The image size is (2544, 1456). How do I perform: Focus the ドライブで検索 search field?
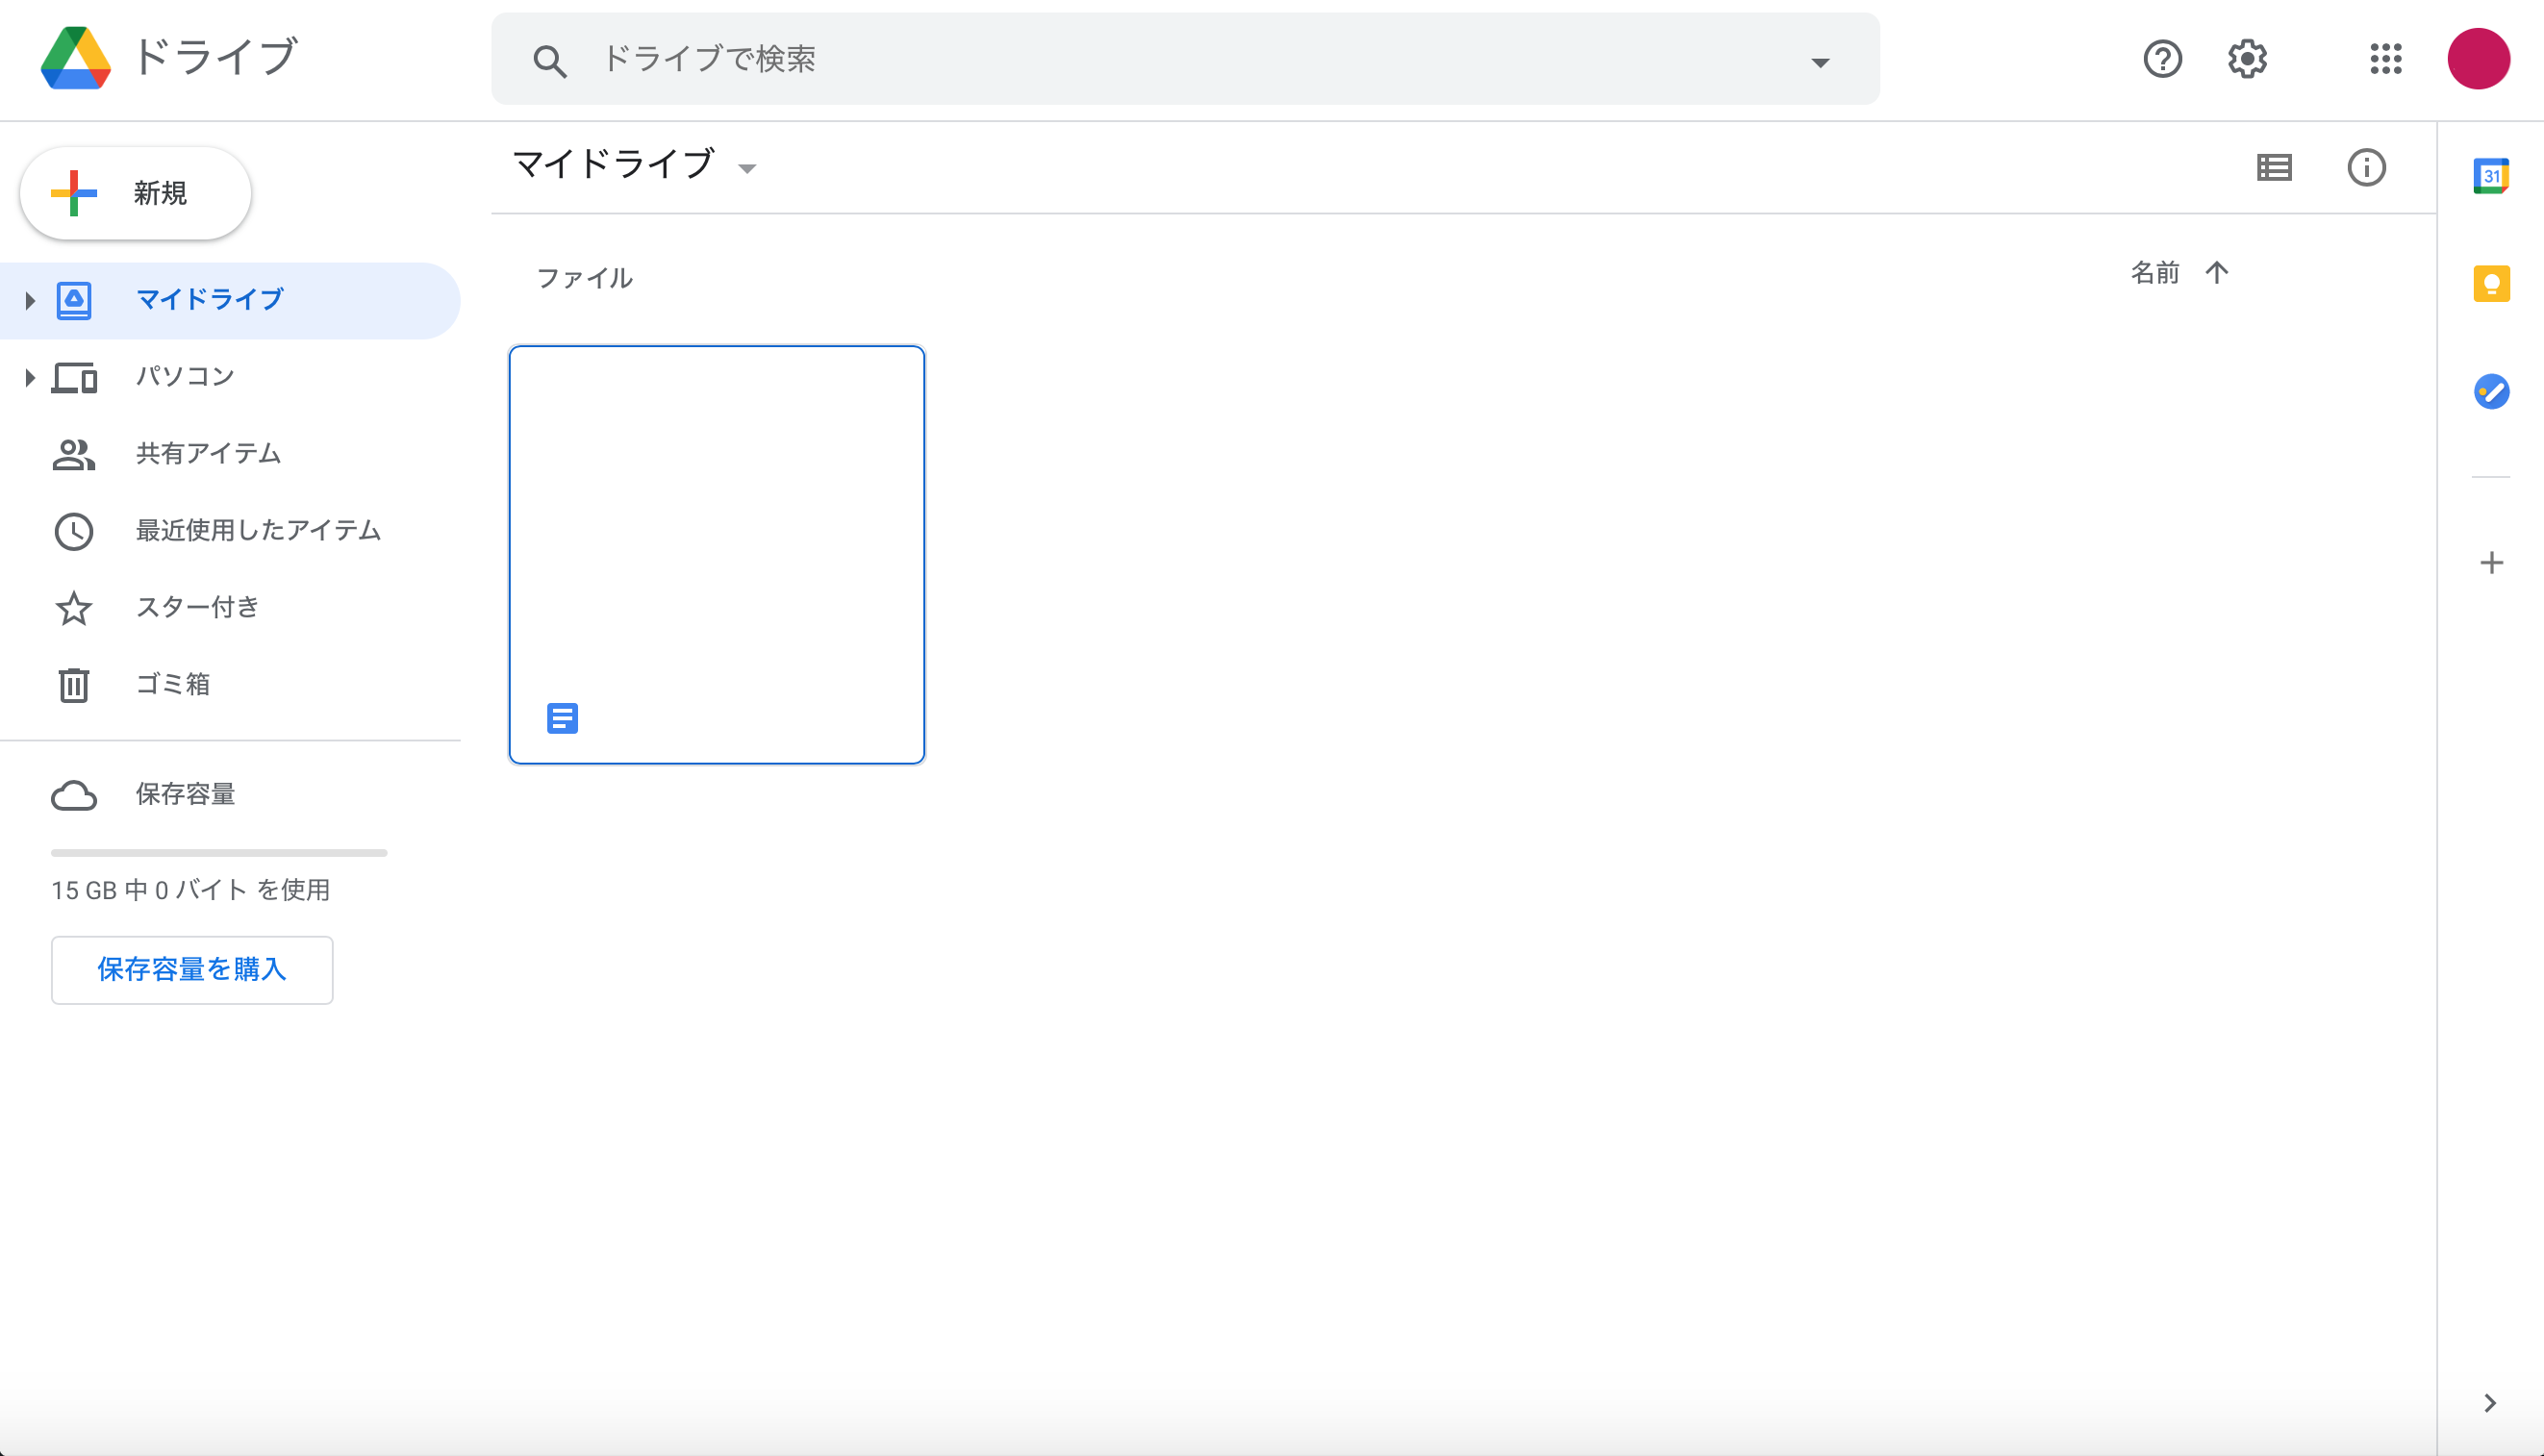[x=1185, y=59]
